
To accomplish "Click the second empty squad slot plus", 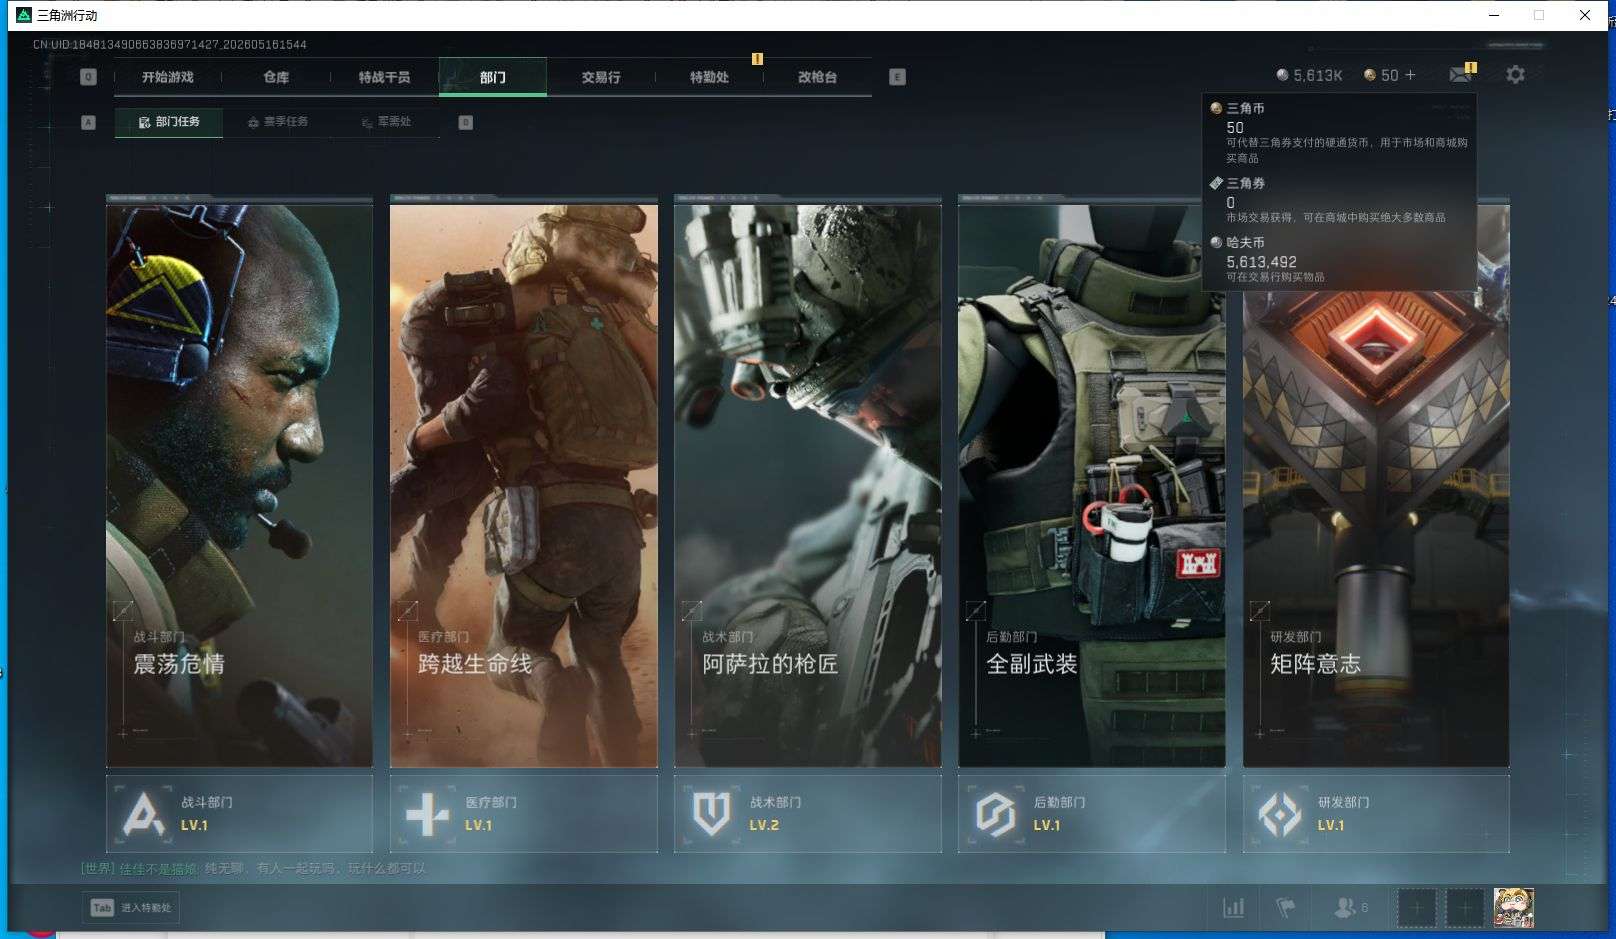I will (x=1465, y=908).
